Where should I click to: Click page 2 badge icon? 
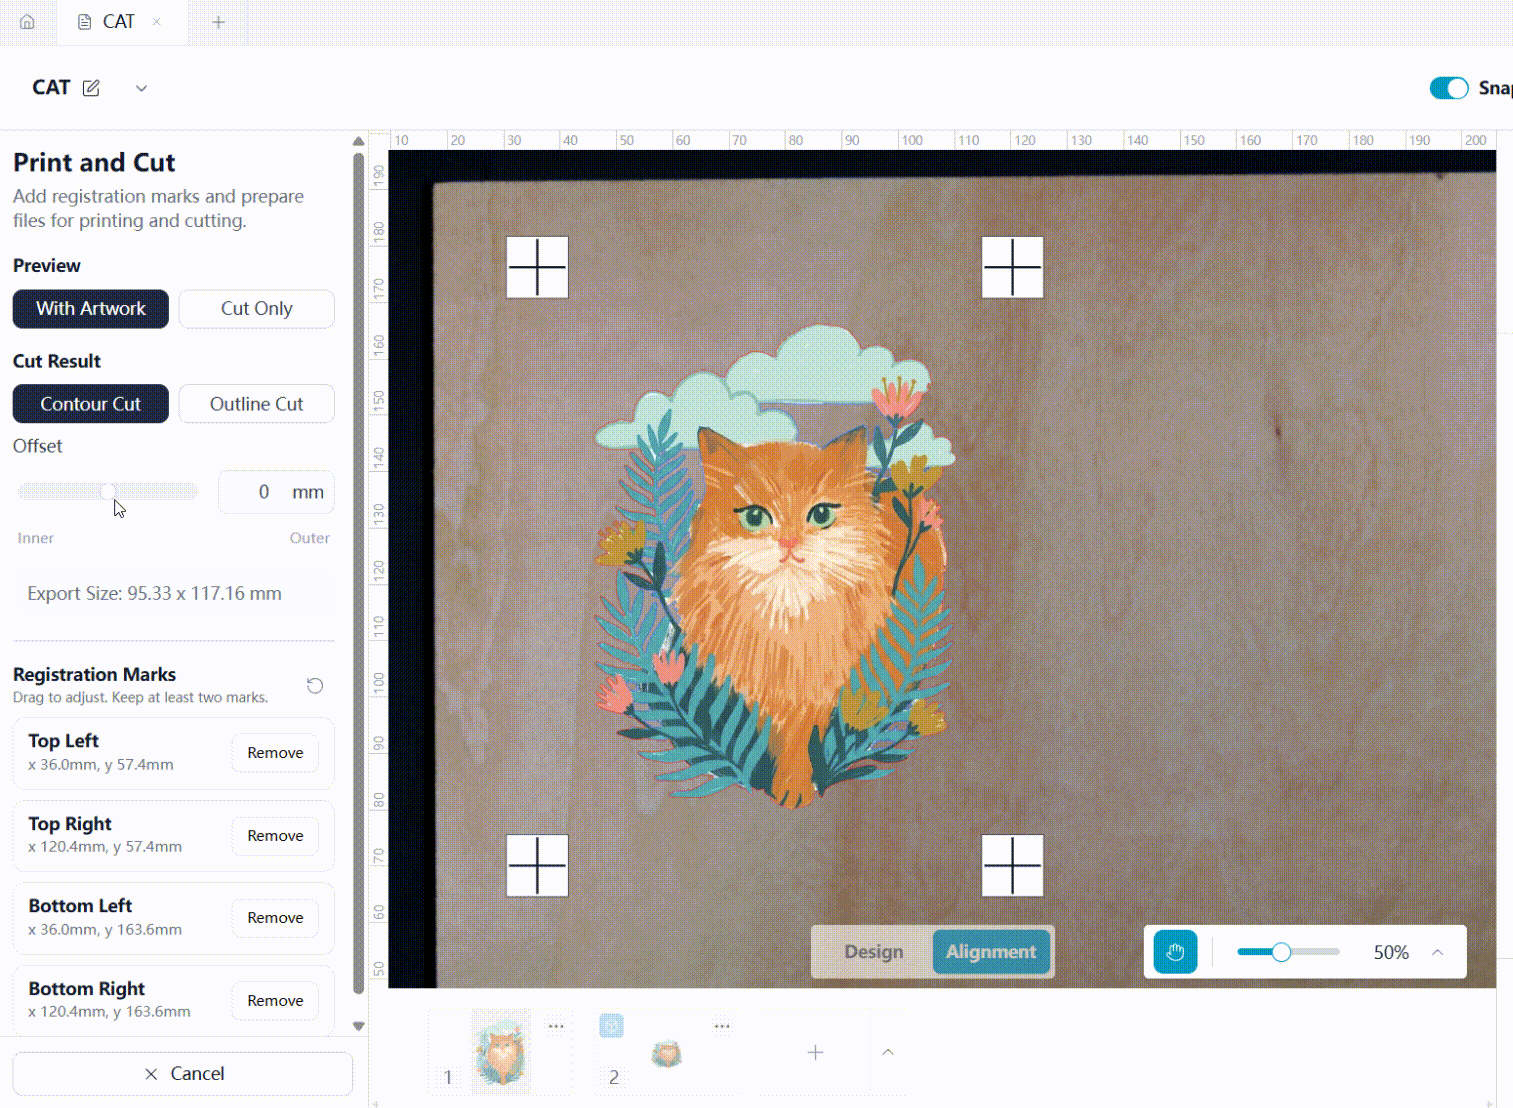tap(611, 1026)
